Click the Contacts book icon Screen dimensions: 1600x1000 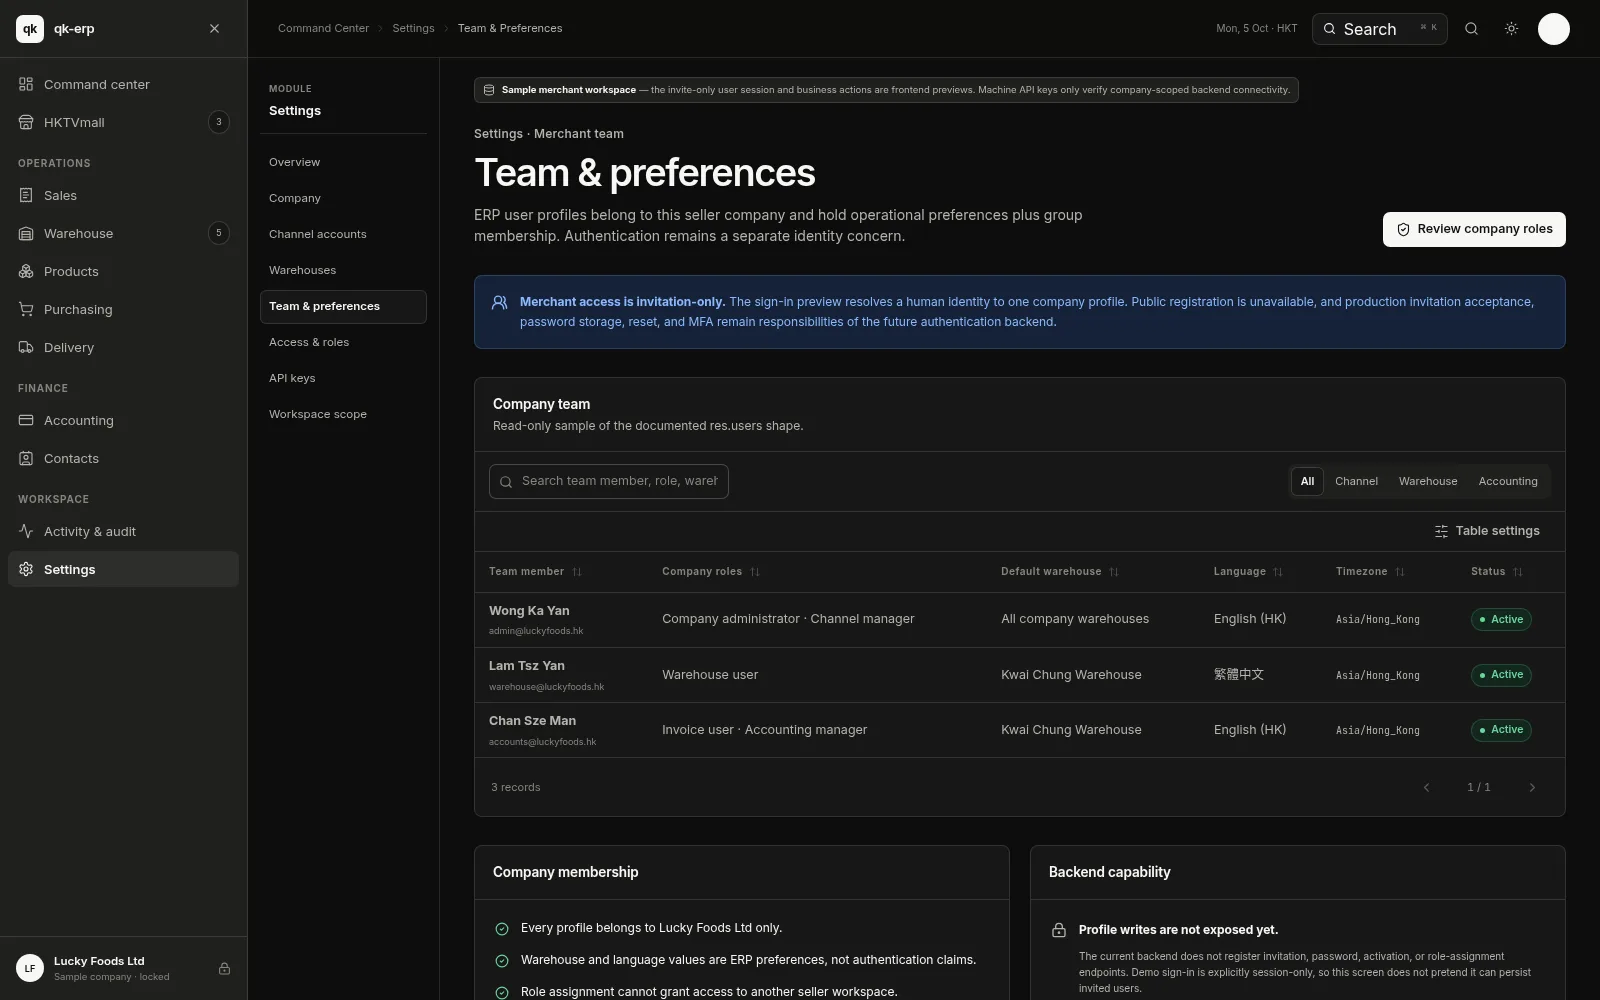(x=26, y=458)
